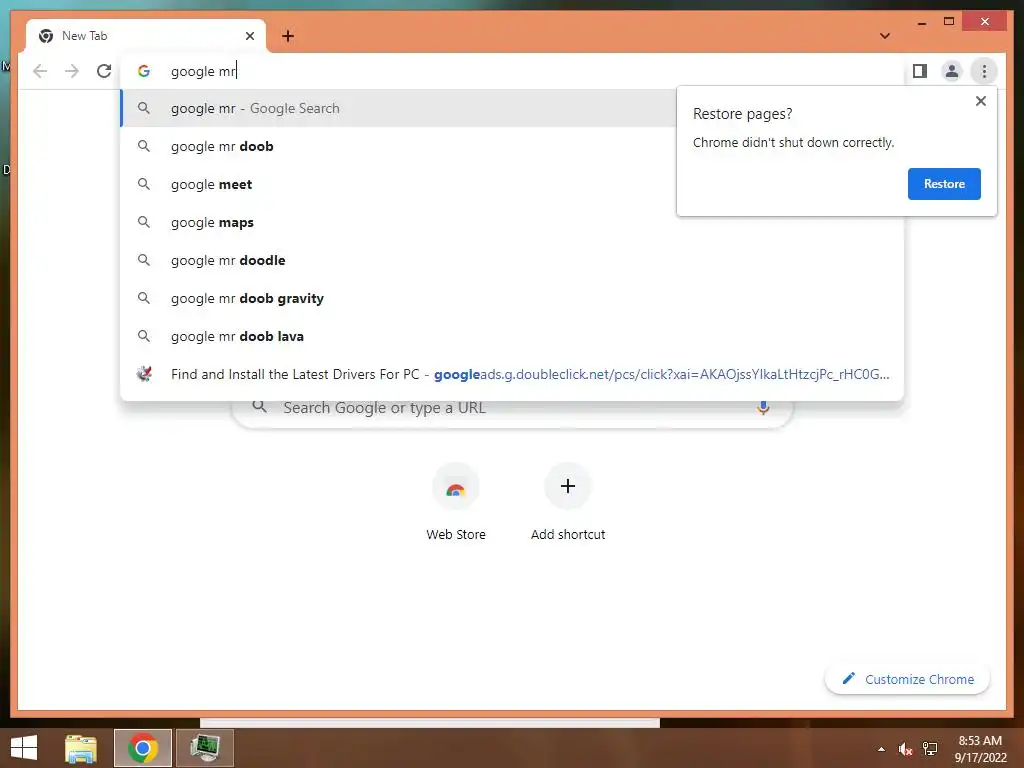
Task: Pick the google mr doob gravity suggestion
Action: [512, 298]
